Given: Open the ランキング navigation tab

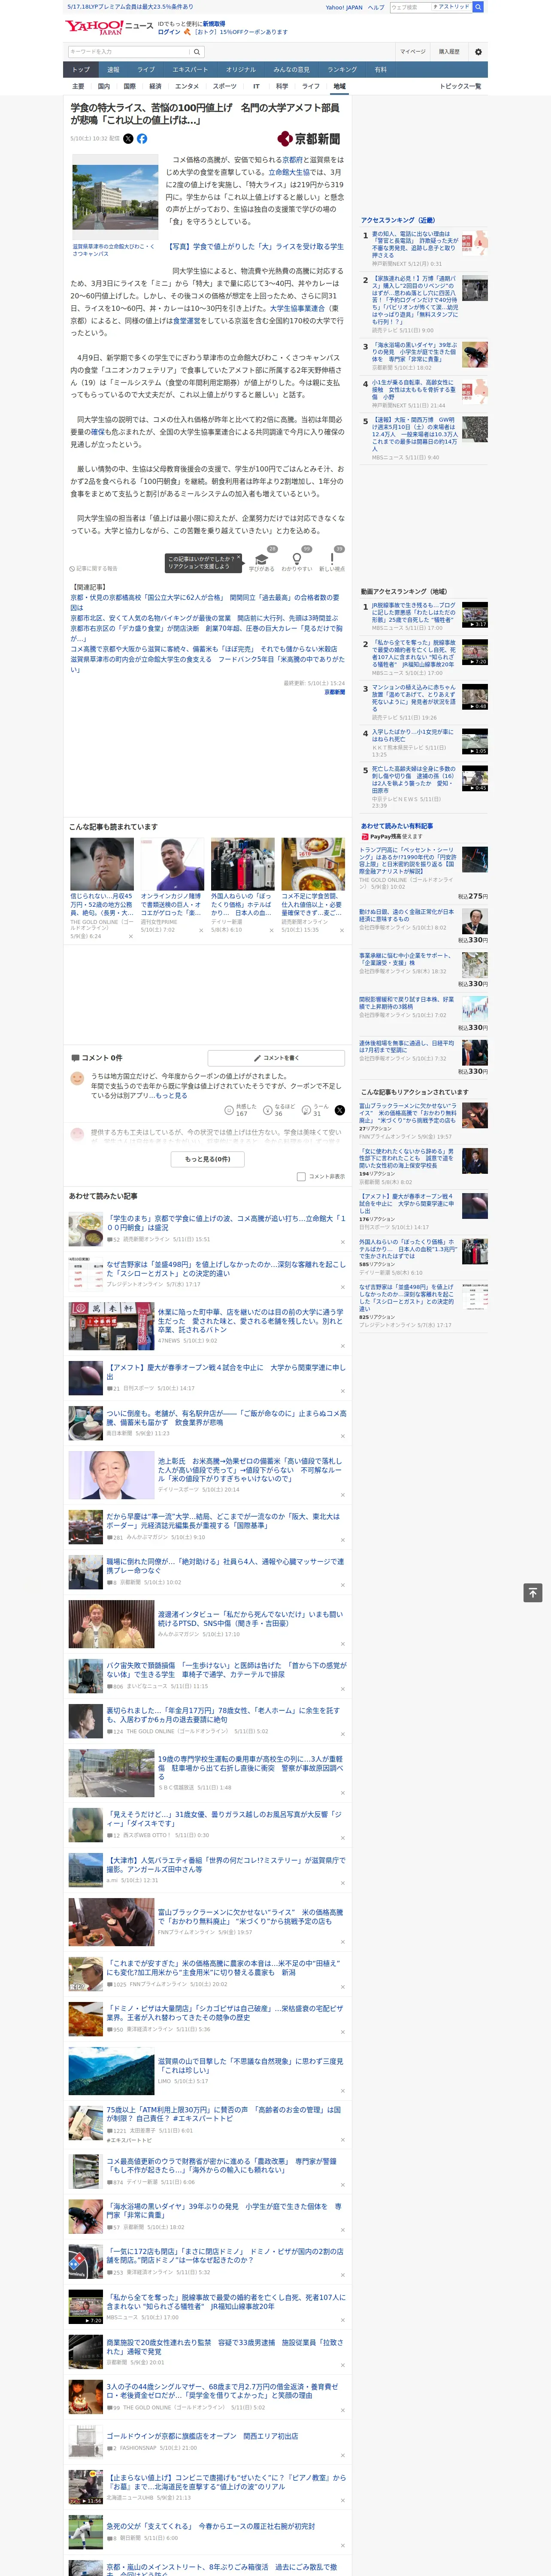Looking at the screenshot, I should 342,70.
